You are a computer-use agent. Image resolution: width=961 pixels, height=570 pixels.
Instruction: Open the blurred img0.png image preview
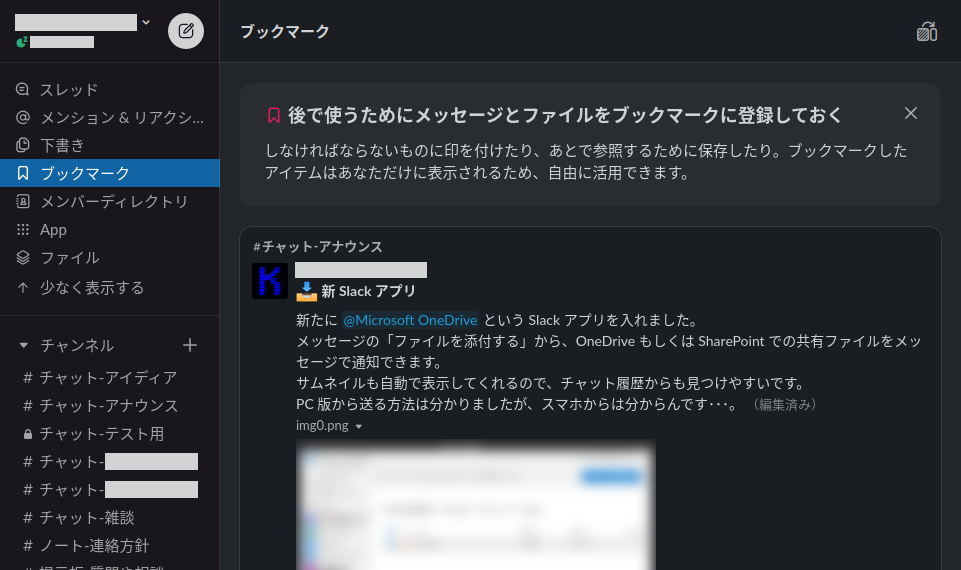[x=476, y=504]
